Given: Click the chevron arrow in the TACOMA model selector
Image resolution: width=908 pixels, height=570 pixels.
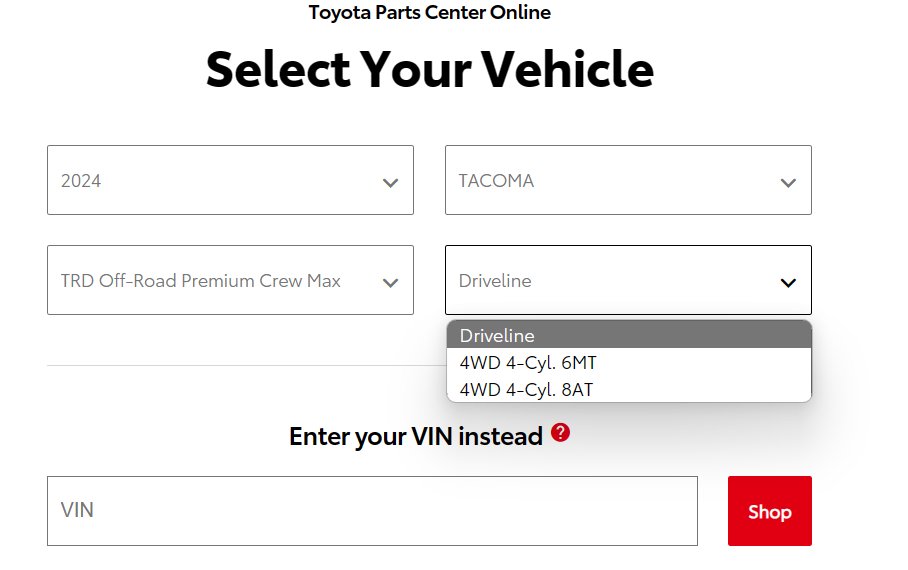Looking at the screenshot, I should (x=788, y=183).
